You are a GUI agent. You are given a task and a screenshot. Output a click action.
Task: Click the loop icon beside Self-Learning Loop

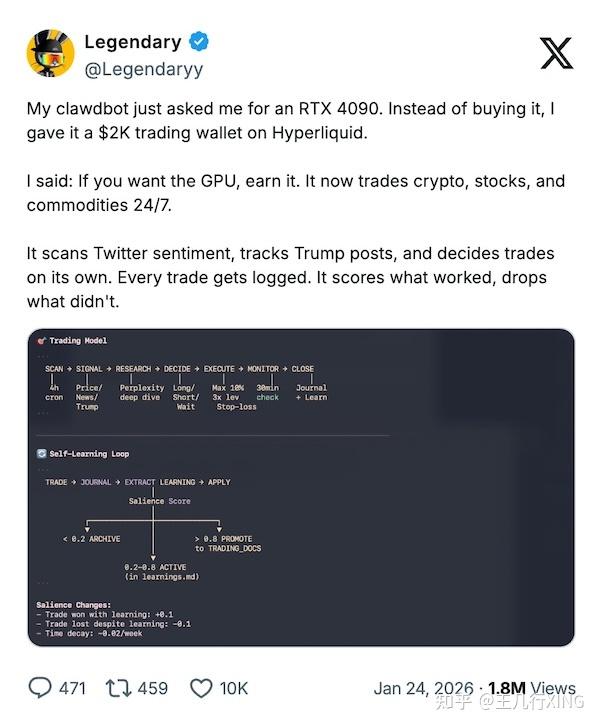pos(40,453)
